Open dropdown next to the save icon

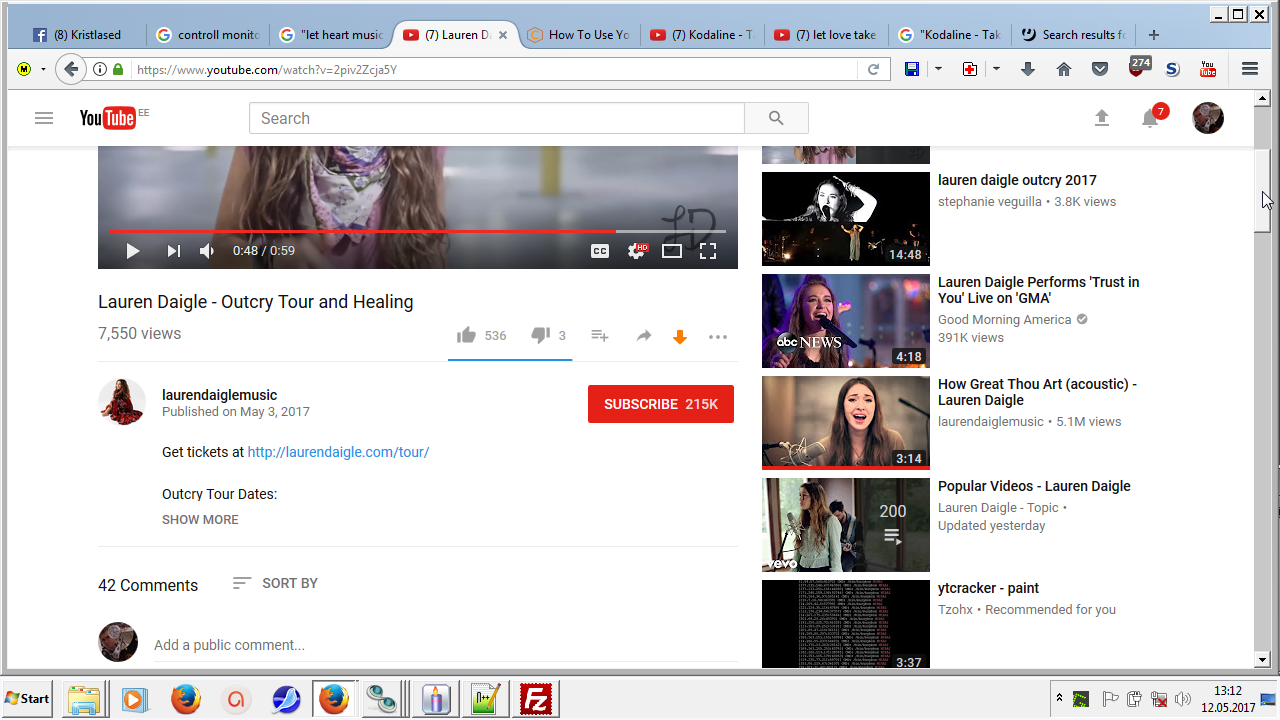click(938, 69)
